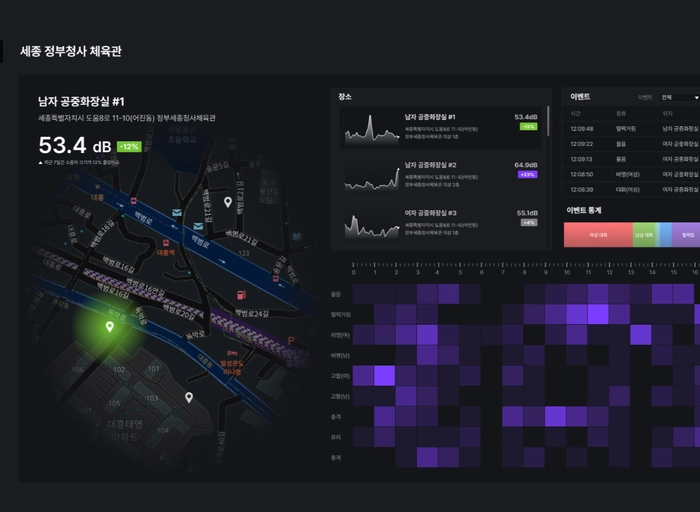Click the blue mail envelope icon on map

(x=177, y=212)
